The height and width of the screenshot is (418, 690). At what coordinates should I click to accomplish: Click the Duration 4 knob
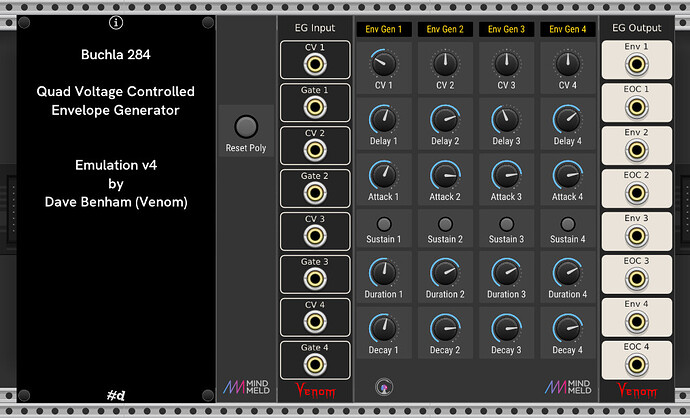[x=568, y=273]
